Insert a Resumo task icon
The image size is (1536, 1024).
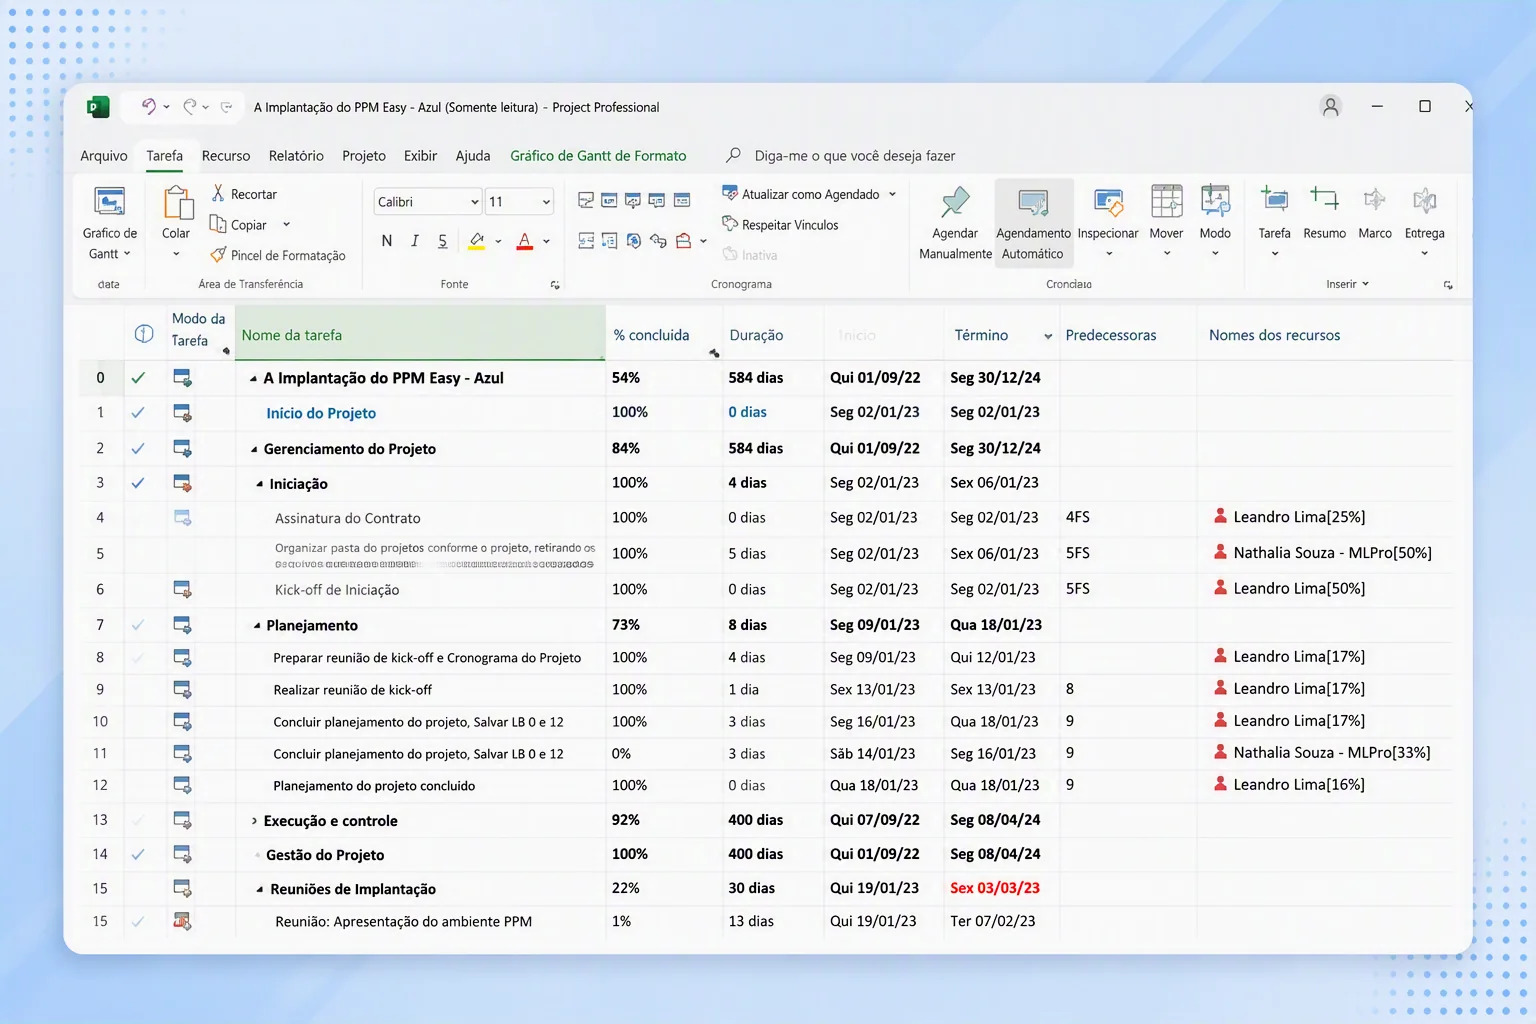(1325, 199)
